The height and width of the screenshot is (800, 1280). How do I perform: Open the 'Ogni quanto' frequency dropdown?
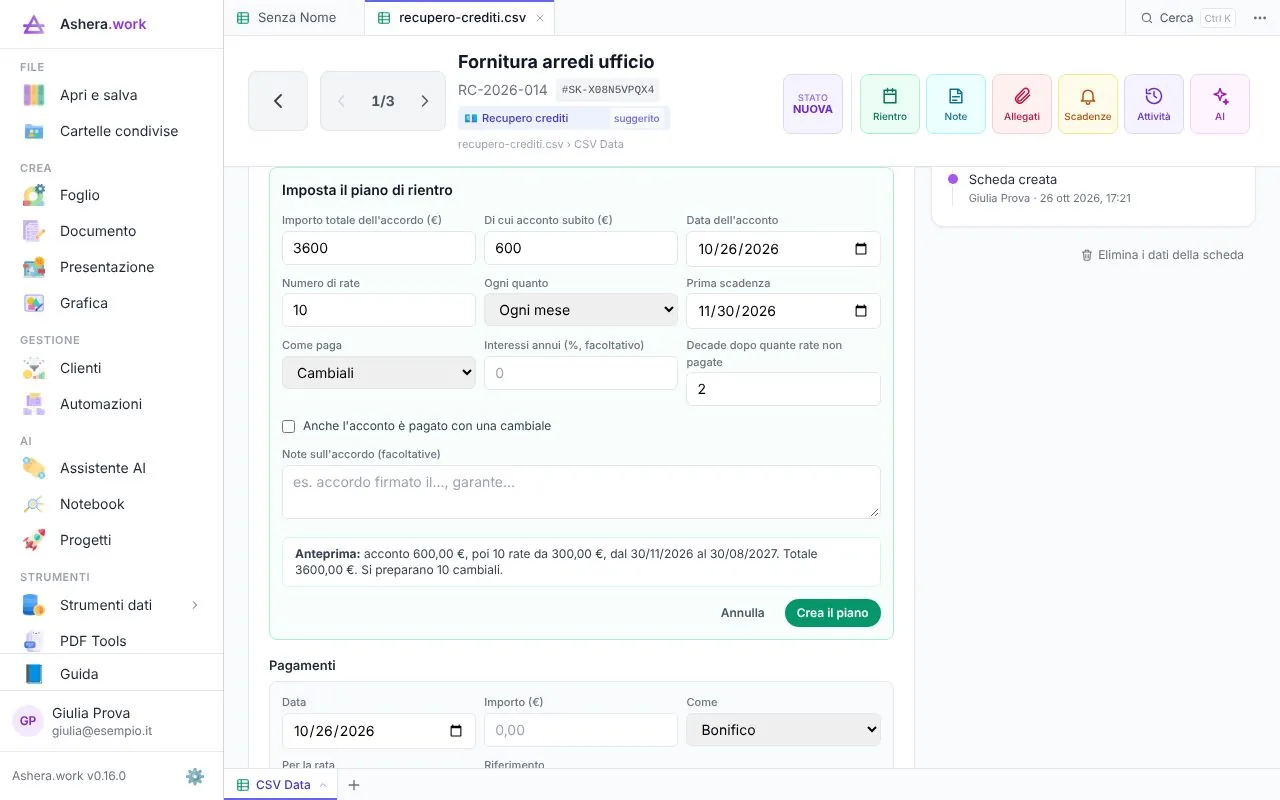[581, 310]
